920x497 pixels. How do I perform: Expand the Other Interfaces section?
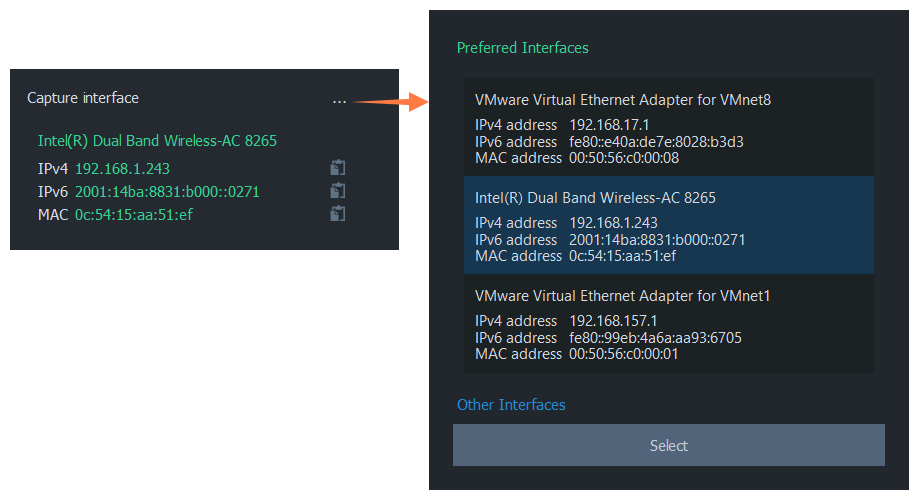511,405
